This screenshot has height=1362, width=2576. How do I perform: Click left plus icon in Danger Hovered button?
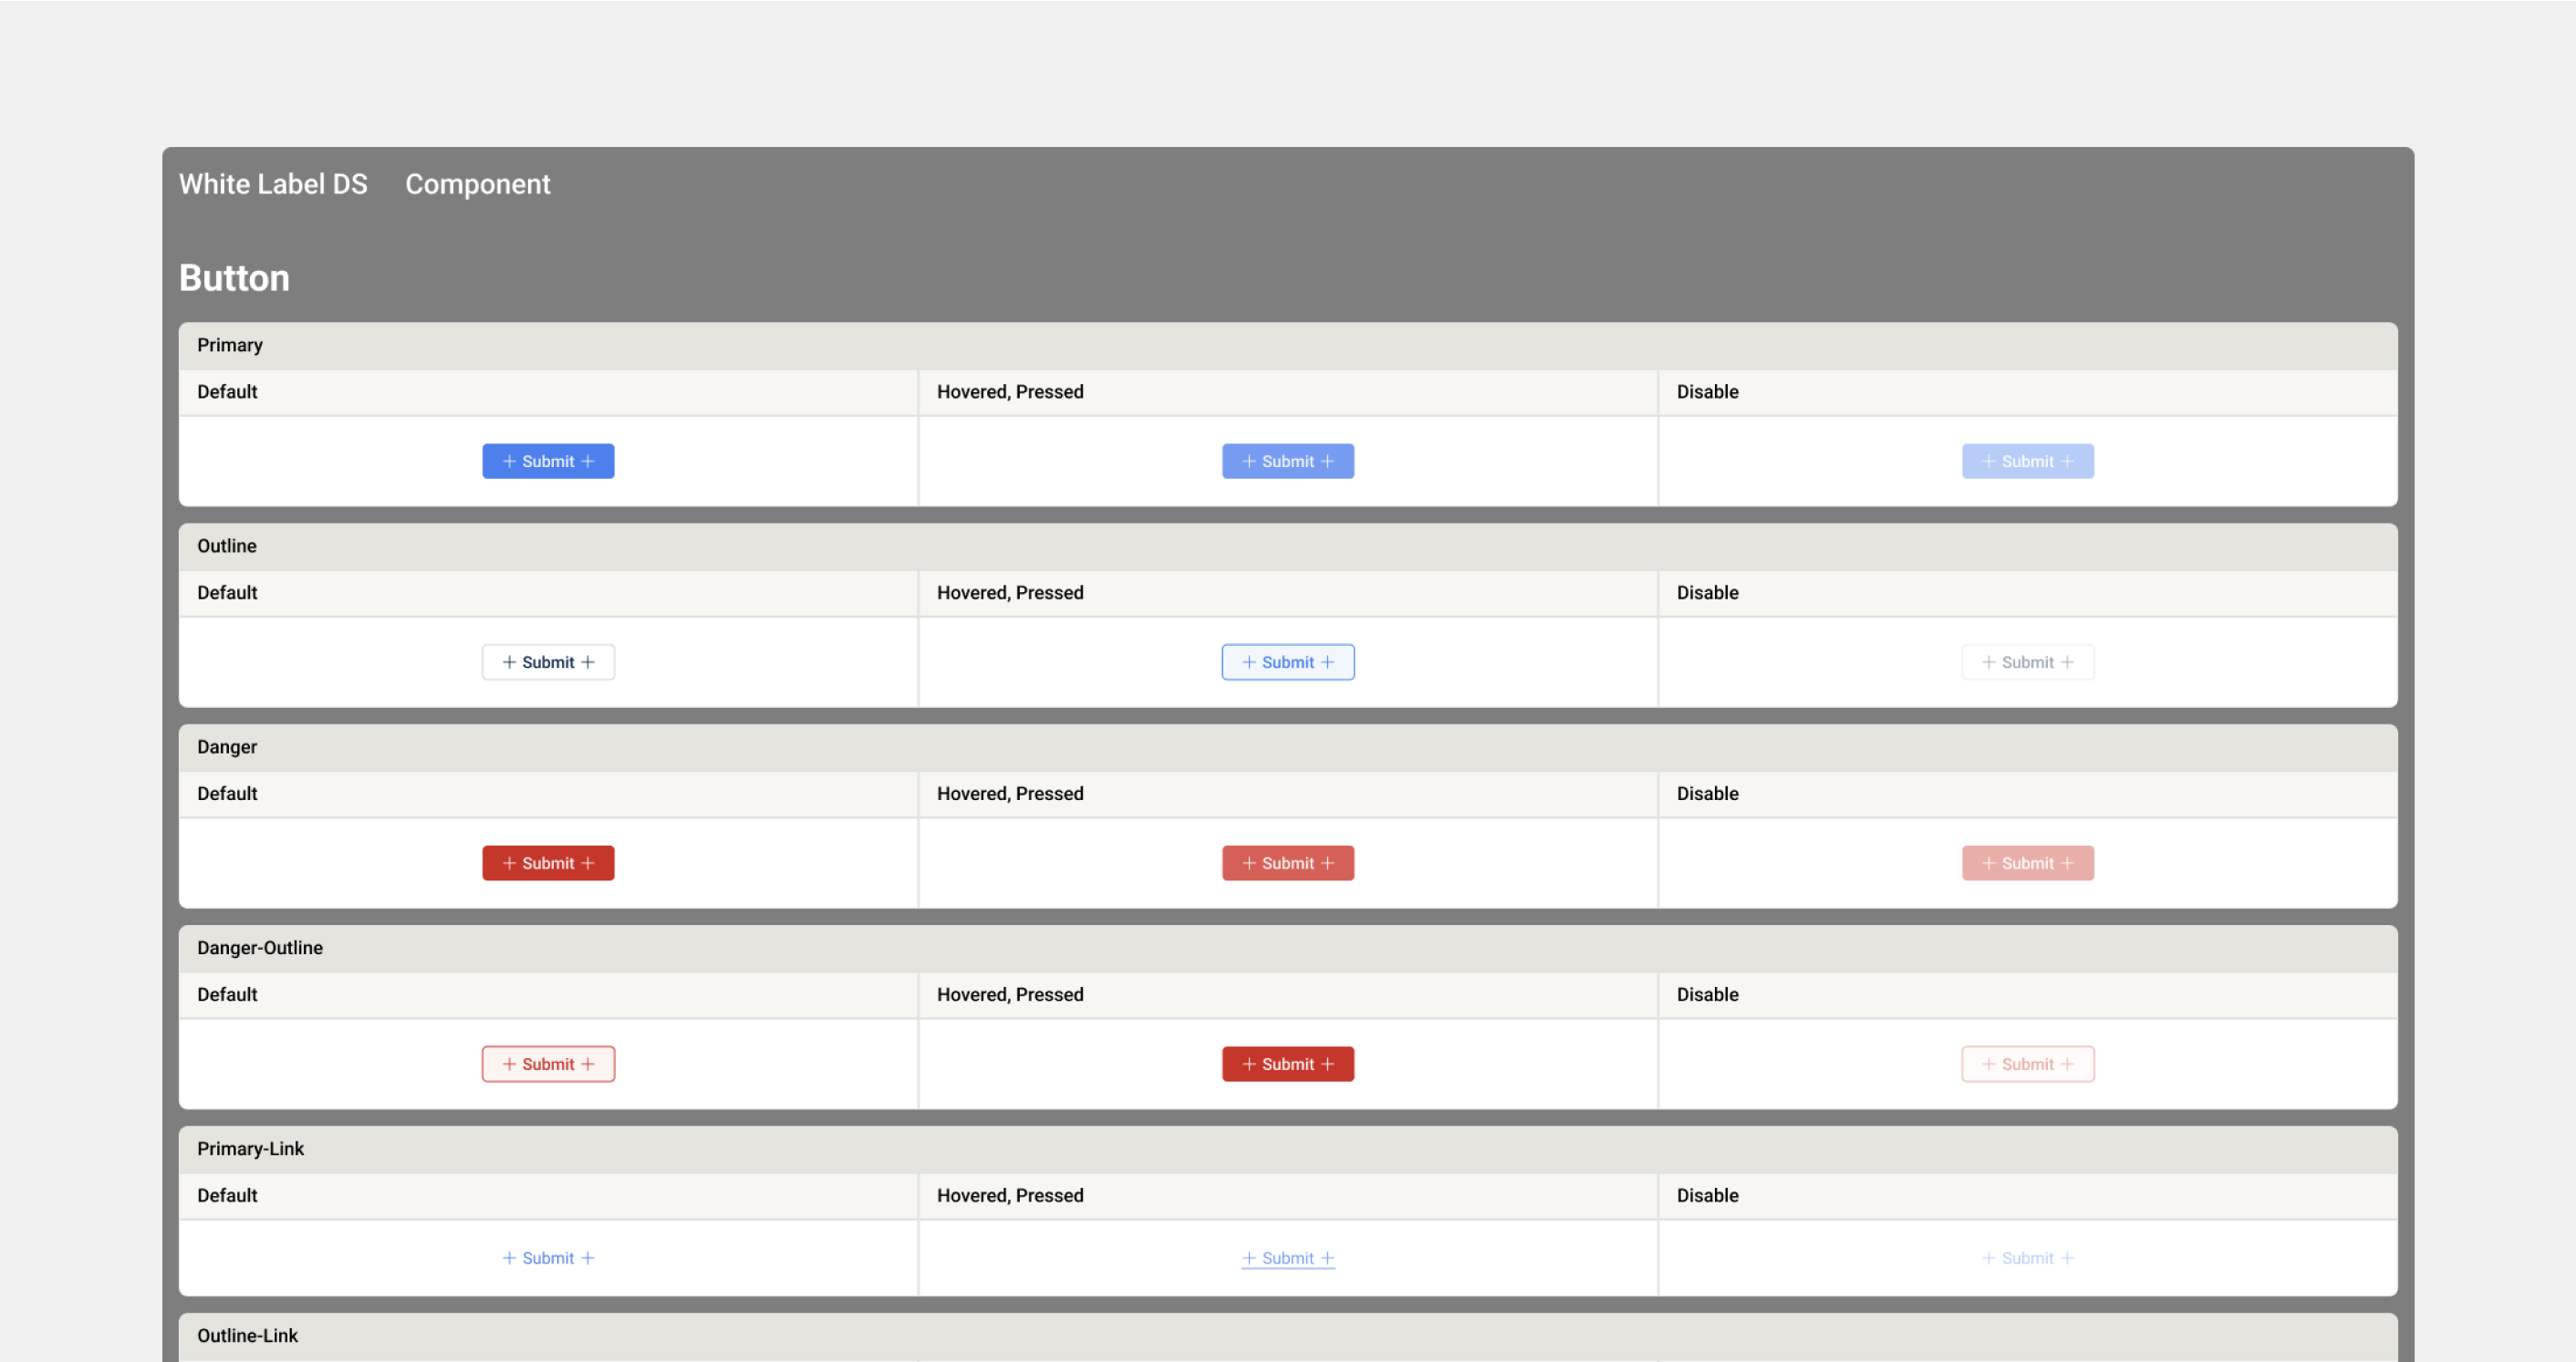1249,863
